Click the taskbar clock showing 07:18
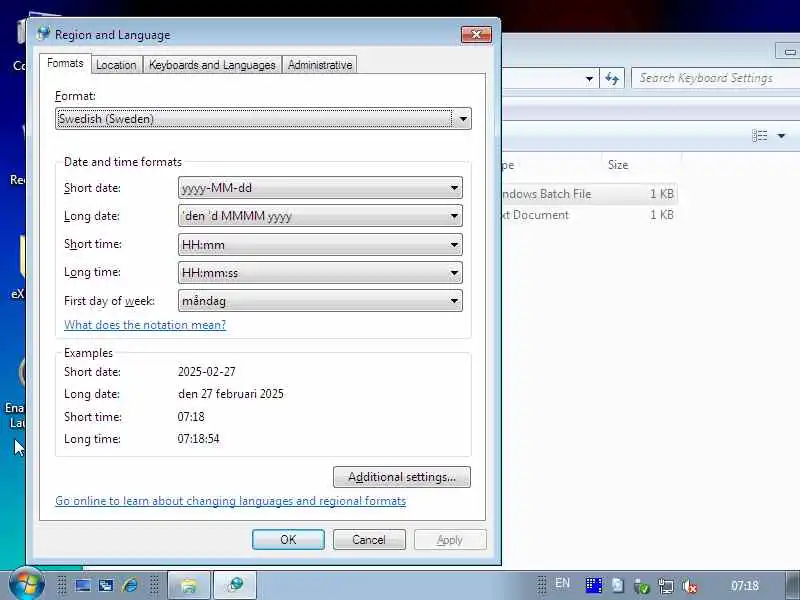800x600 pixels. click(745, 585)
